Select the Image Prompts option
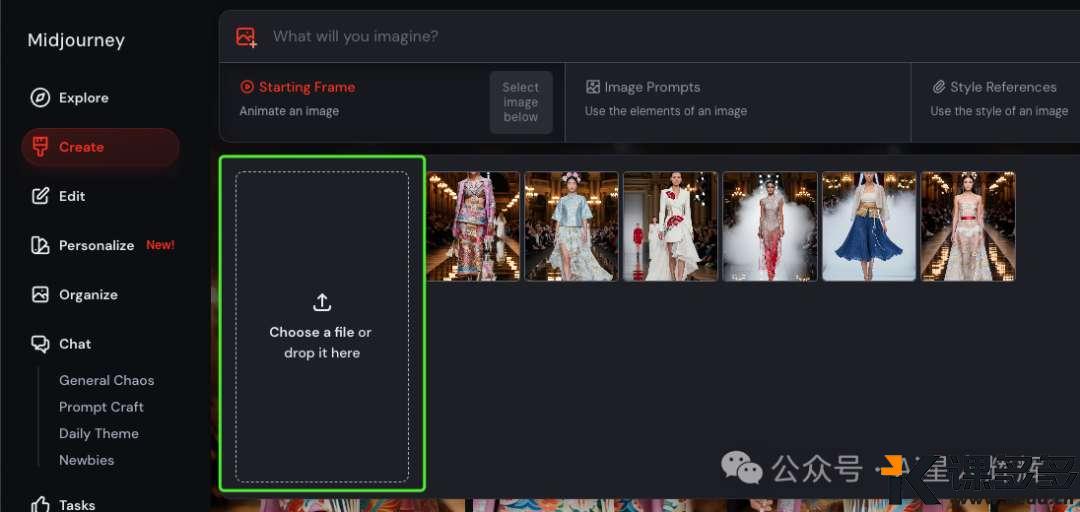 pyautogui.click(x=652, y=88)
